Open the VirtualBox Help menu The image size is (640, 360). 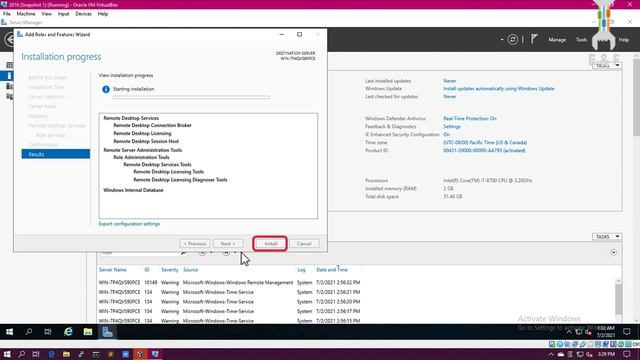103,14
